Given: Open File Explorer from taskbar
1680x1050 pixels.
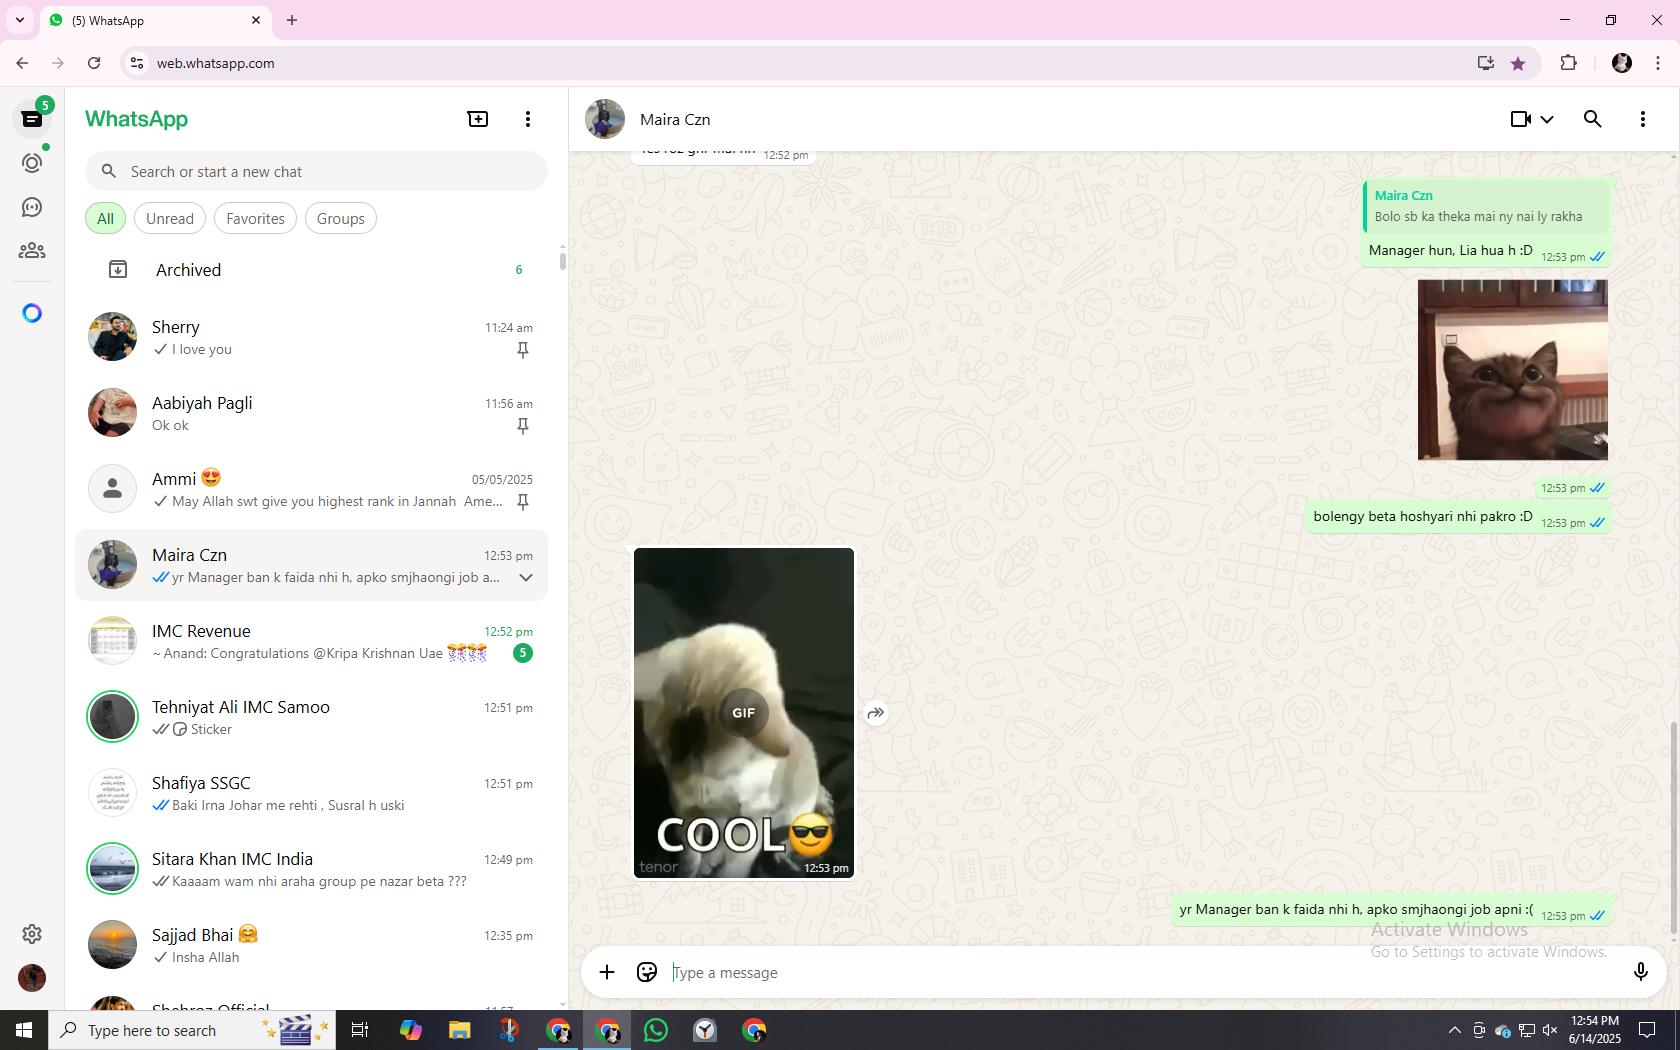Looking at the screenshot, I should 459,1030.
